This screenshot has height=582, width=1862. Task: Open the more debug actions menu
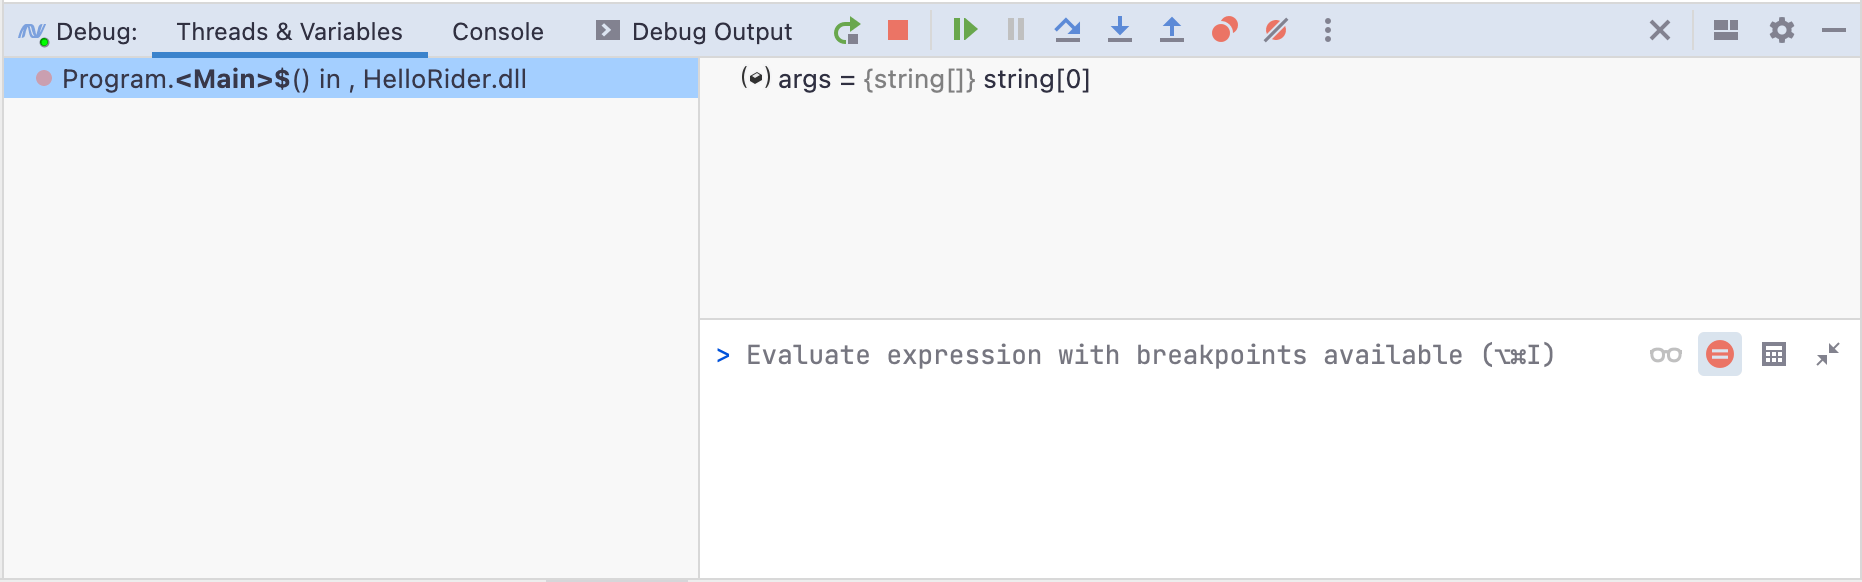[1328, 30]
